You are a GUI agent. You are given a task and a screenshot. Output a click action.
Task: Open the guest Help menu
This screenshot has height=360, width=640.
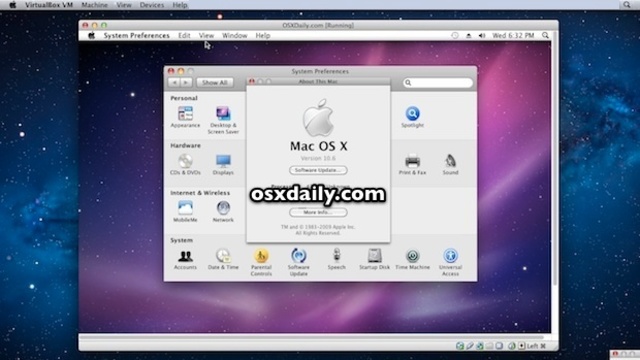pyautogui.click(x=263, y=36)
